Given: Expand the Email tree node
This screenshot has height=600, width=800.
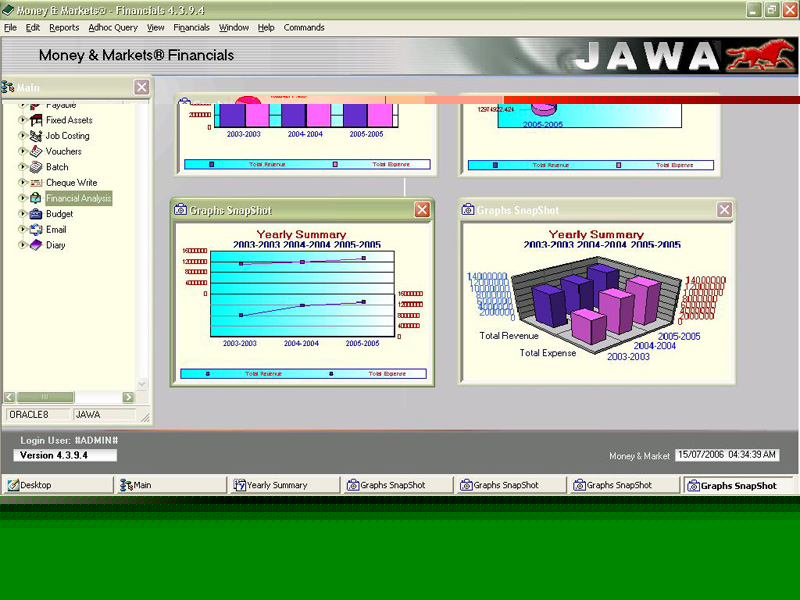Looking at the screenshot, I should click(22, 230).
